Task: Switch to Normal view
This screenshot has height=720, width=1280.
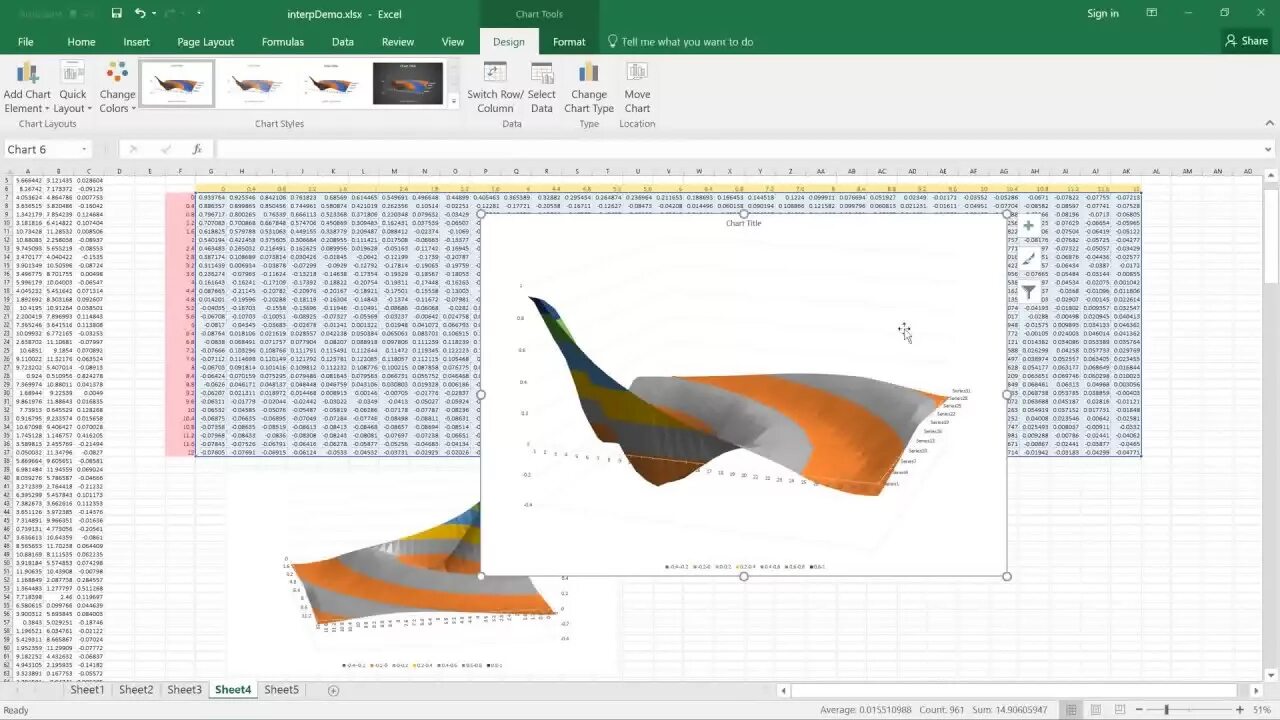Action: pyautogui.click(x=1071, y=710)
